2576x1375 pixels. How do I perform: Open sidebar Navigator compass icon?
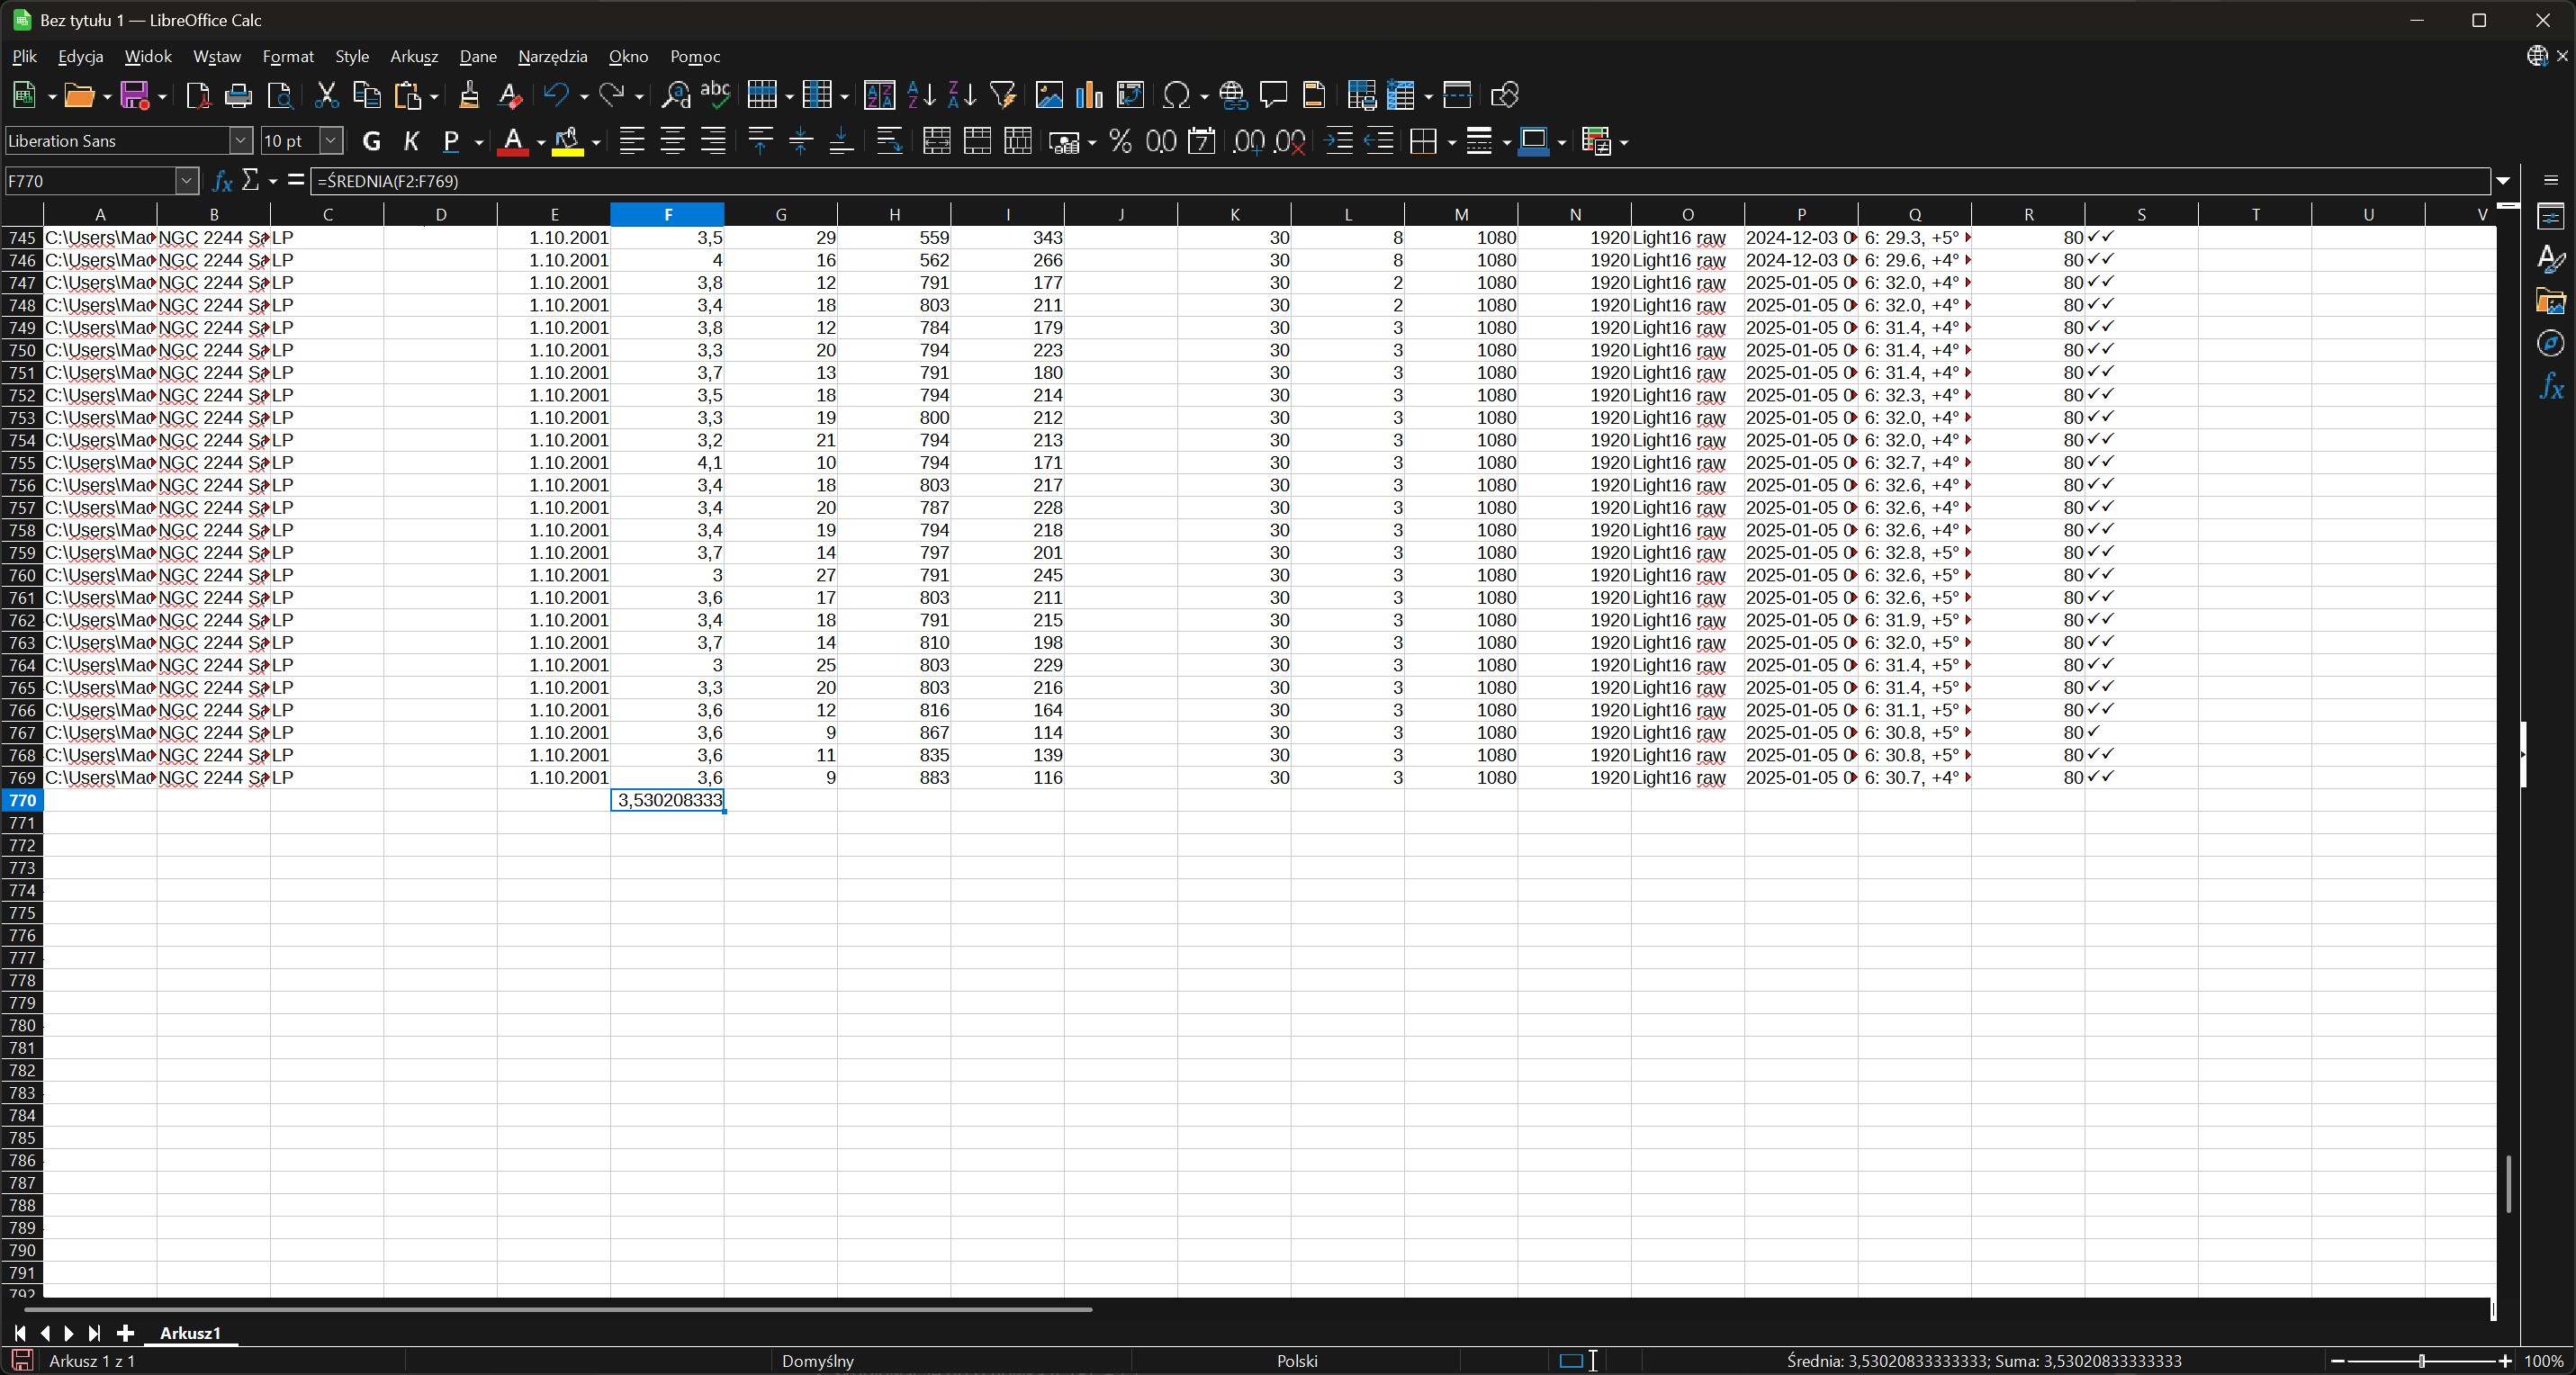click(x=2551, y=344)
